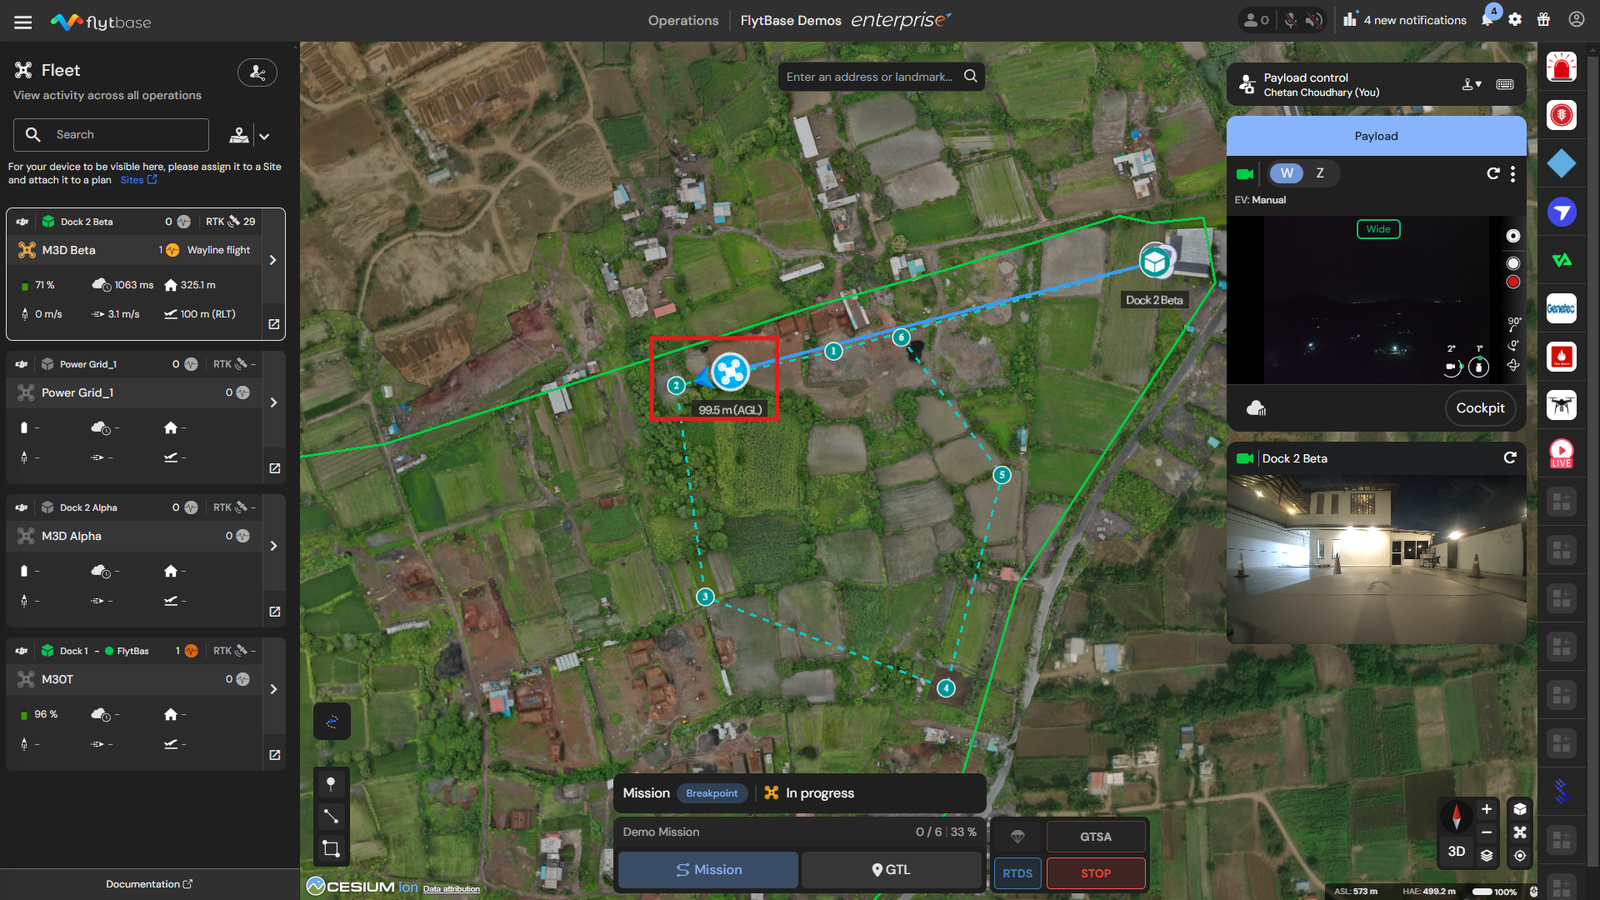
Task: Open Cesium Data attribution link
Action: pyautogui.click(x=451, y=889)
